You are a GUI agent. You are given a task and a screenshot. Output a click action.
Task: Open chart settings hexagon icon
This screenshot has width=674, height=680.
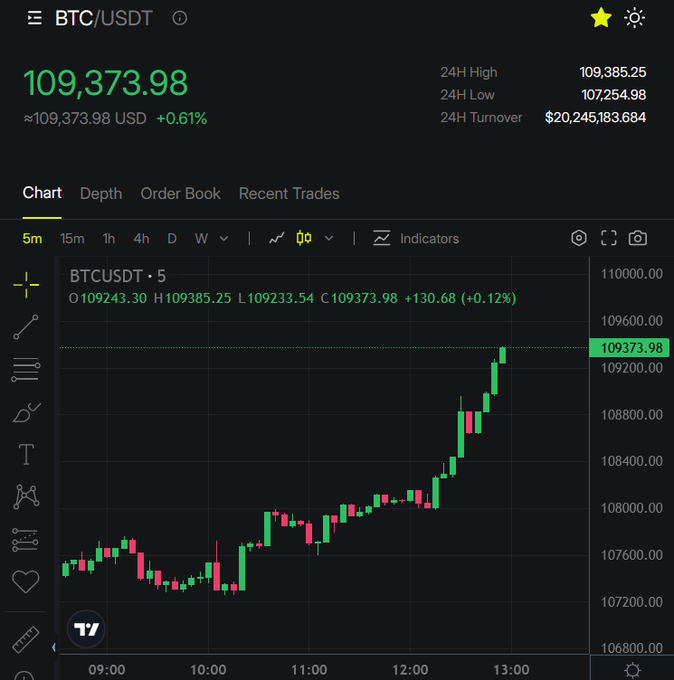click(579, 238)
